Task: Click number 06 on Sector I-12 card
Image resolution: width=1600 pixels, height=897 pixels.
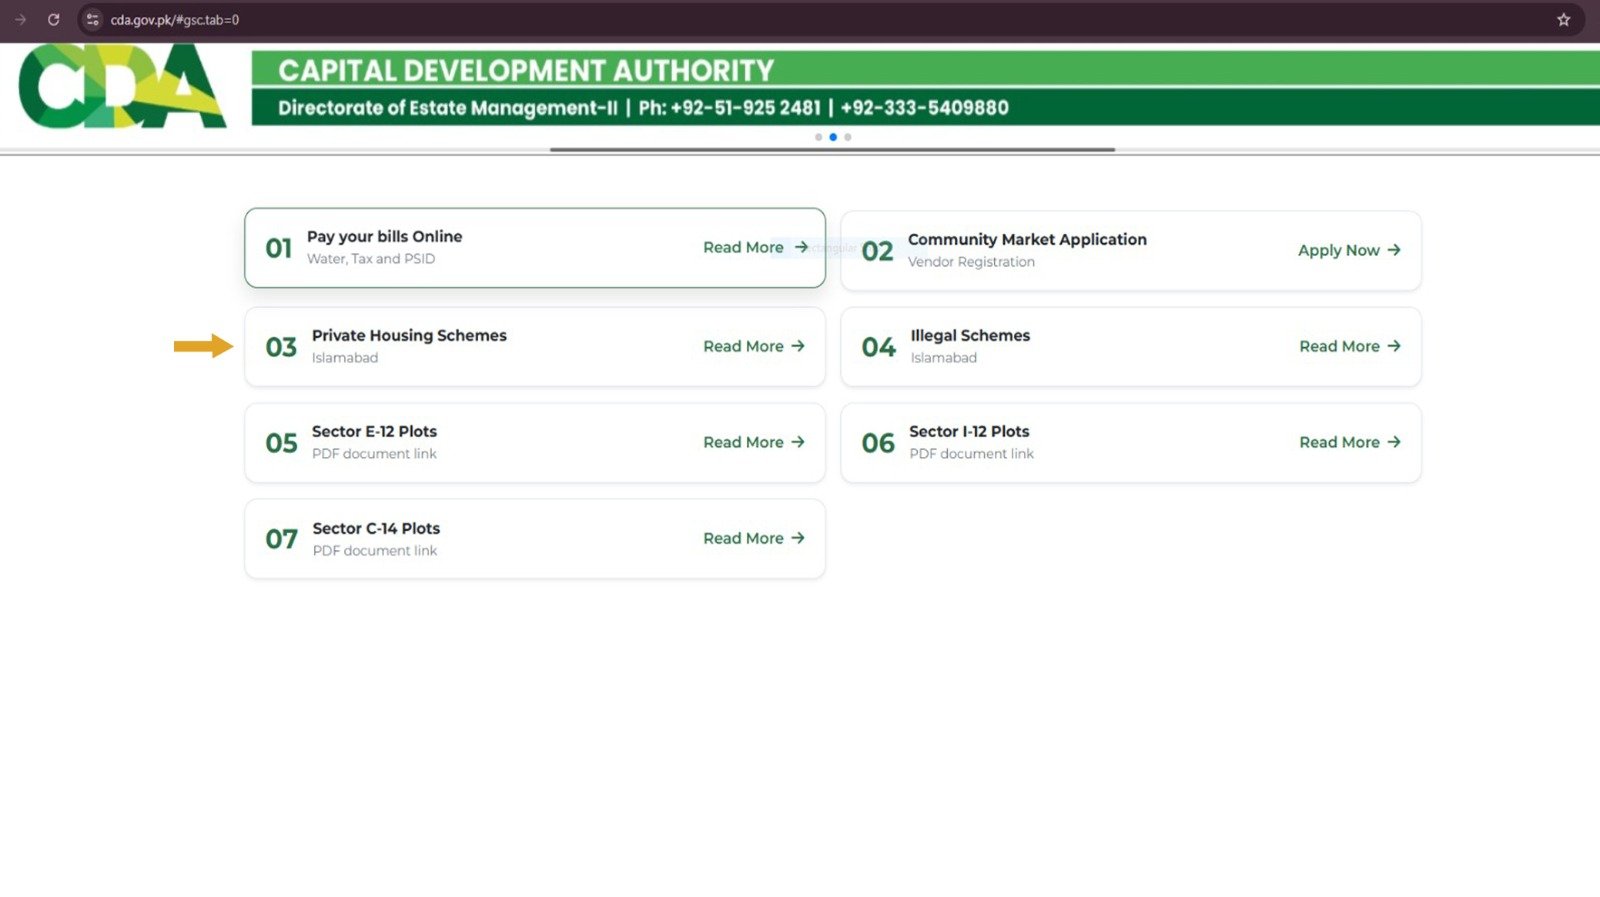Action: [x=878, y=443]
